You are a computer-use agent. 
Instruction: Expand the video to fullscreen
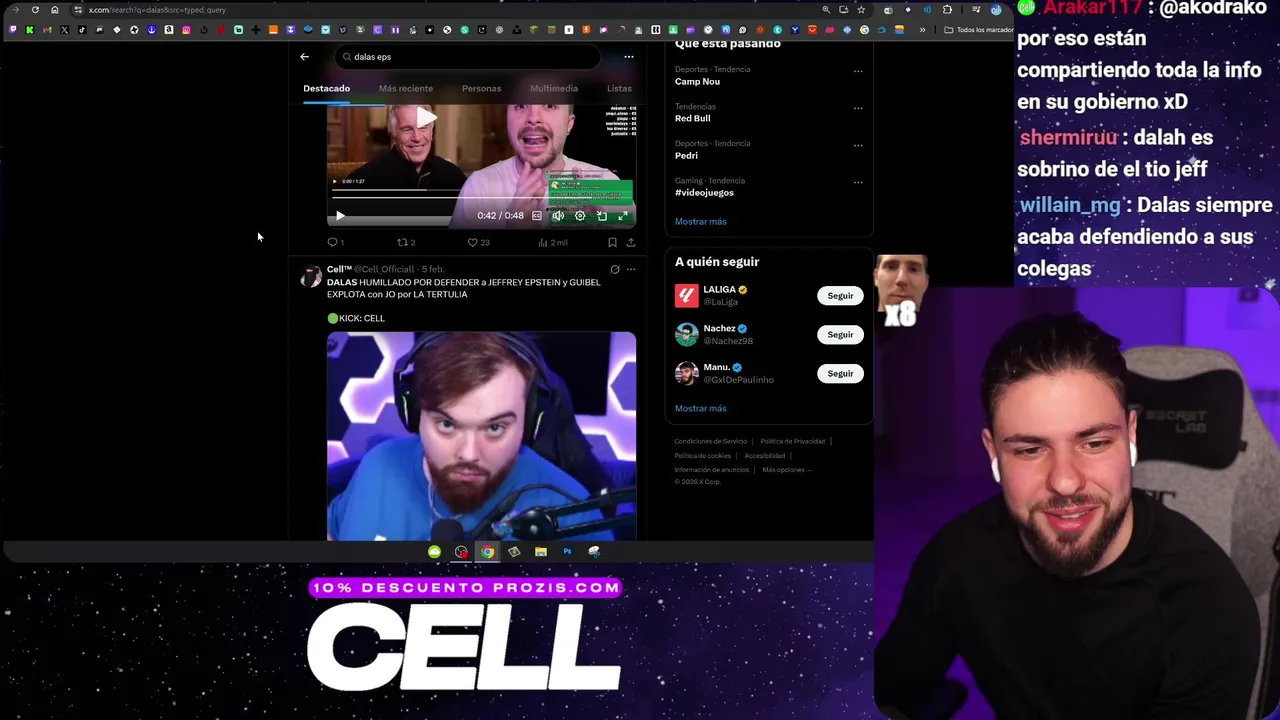click(x=623, y=216)
